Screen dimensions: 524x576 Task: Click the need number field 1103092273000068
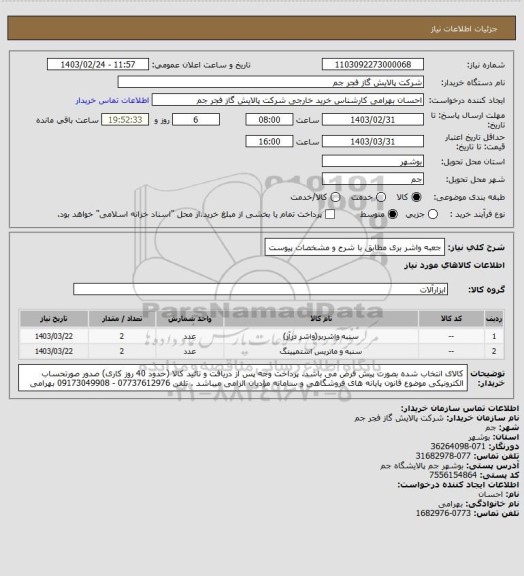pos(373,64)
